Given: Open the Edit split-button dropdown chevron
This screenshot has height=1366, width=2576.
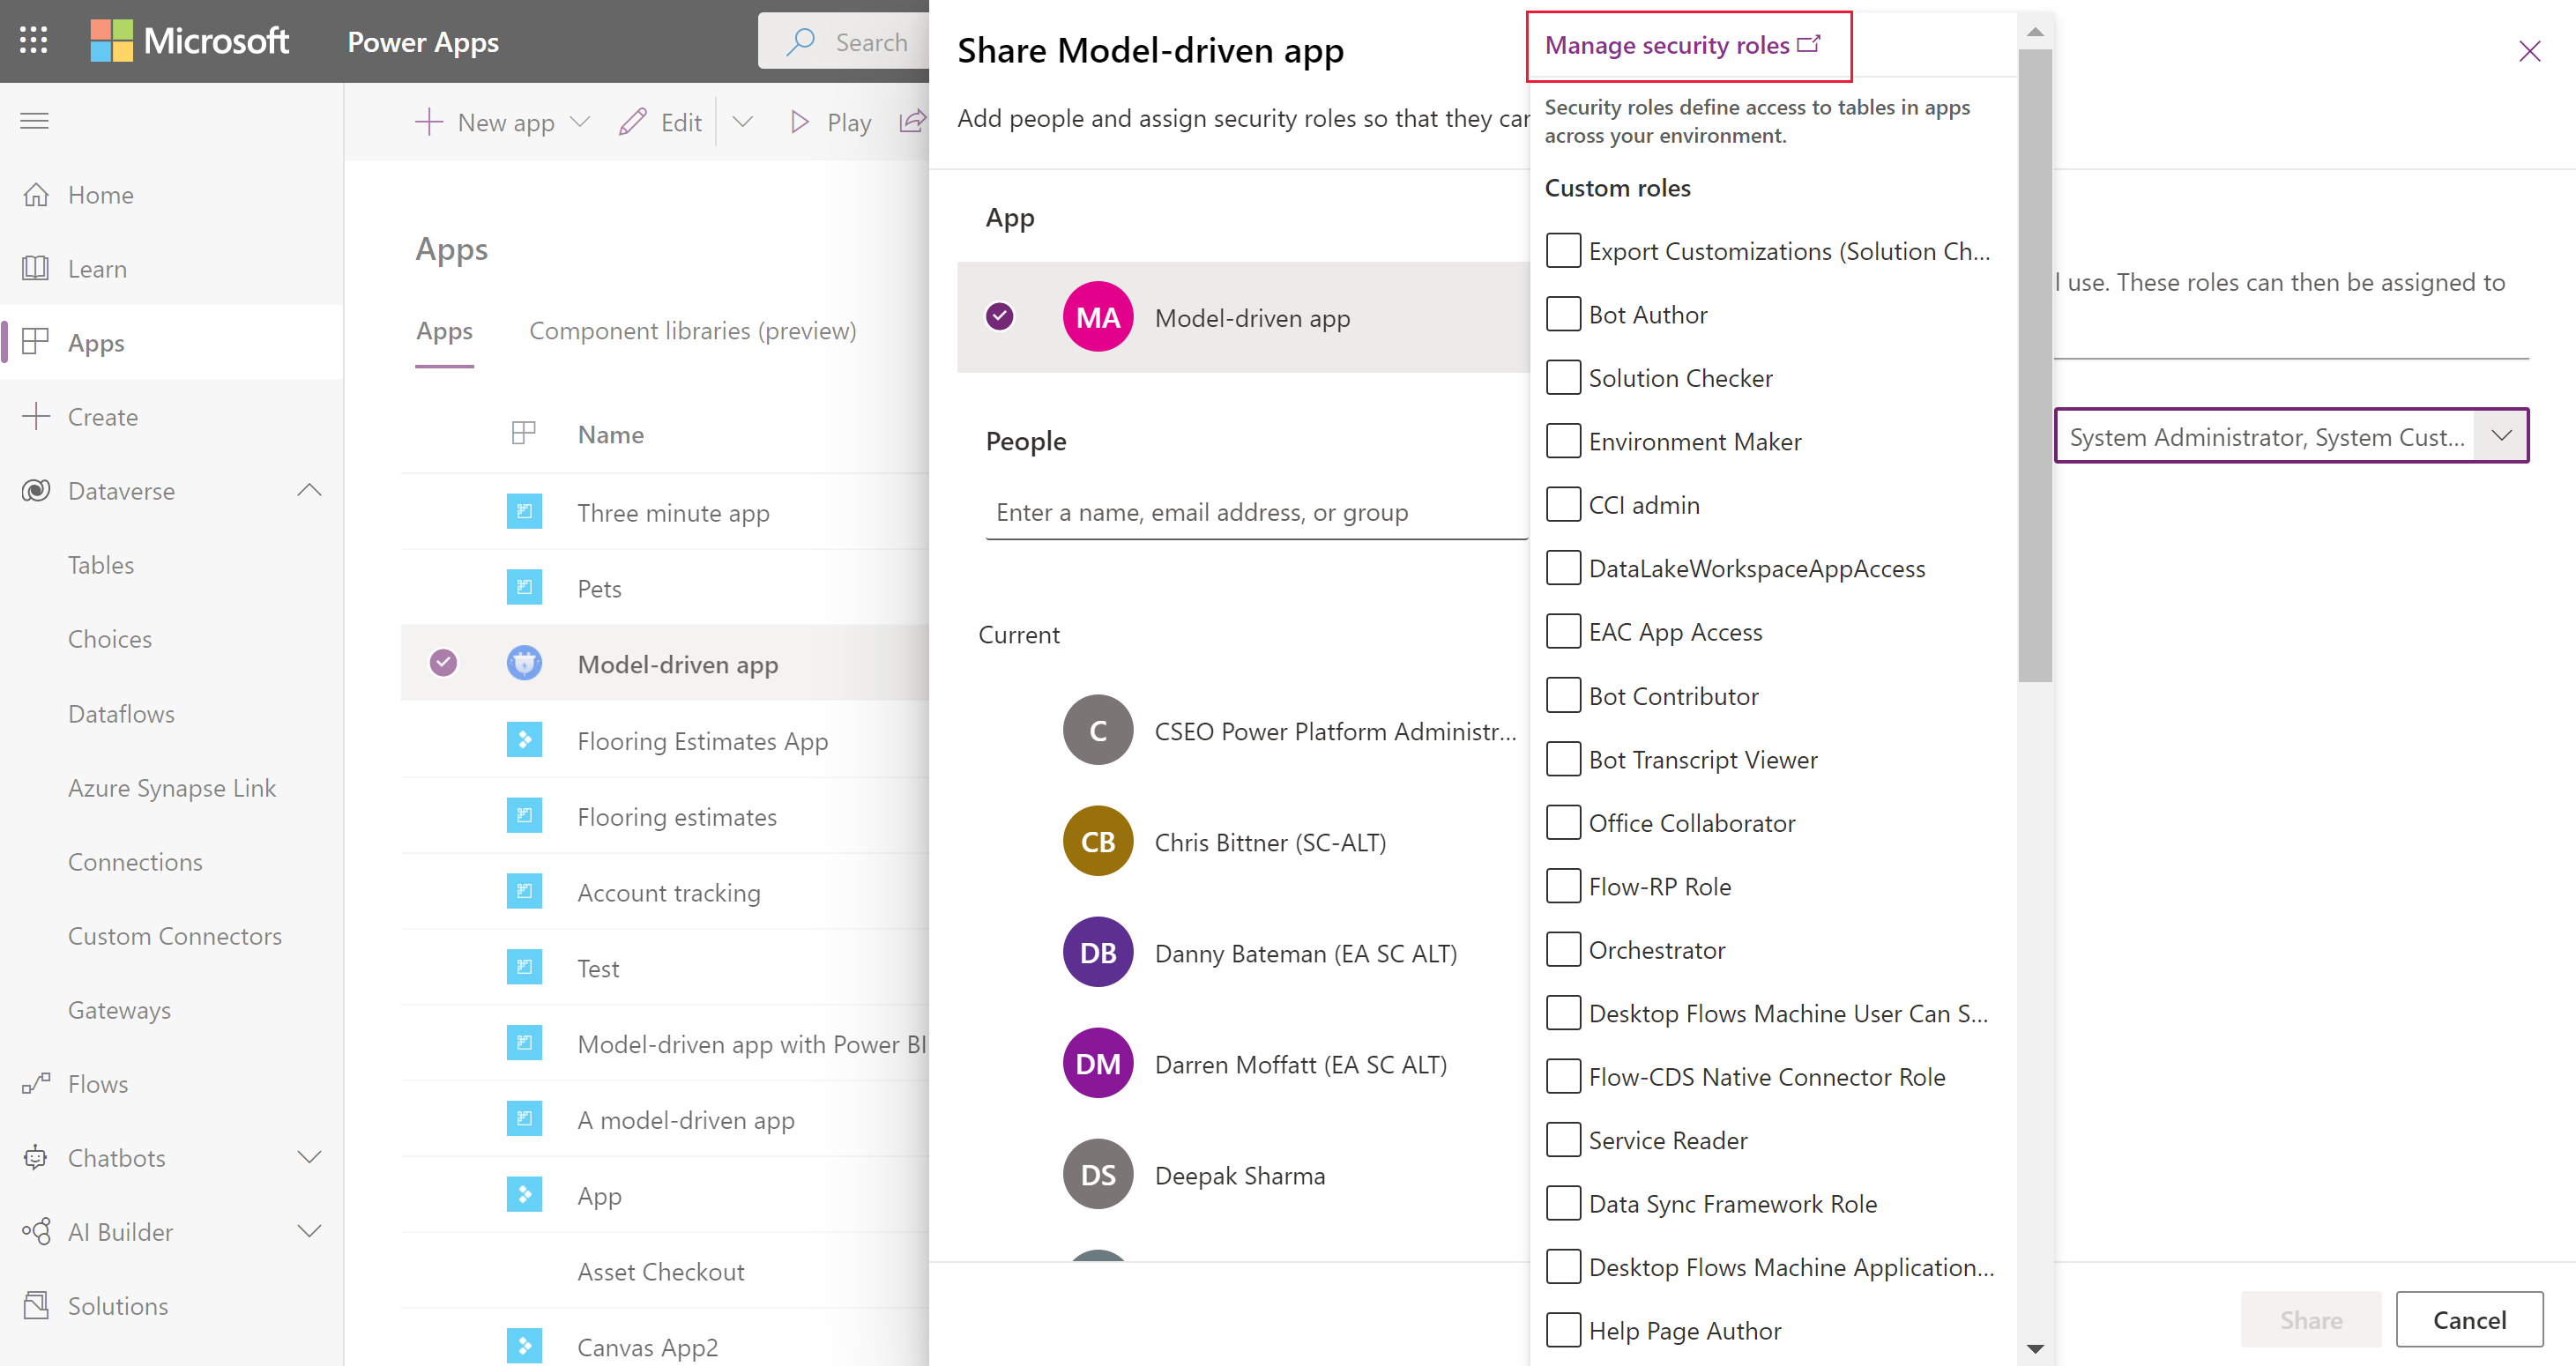Looking at the screenshot, I should 742,122.
